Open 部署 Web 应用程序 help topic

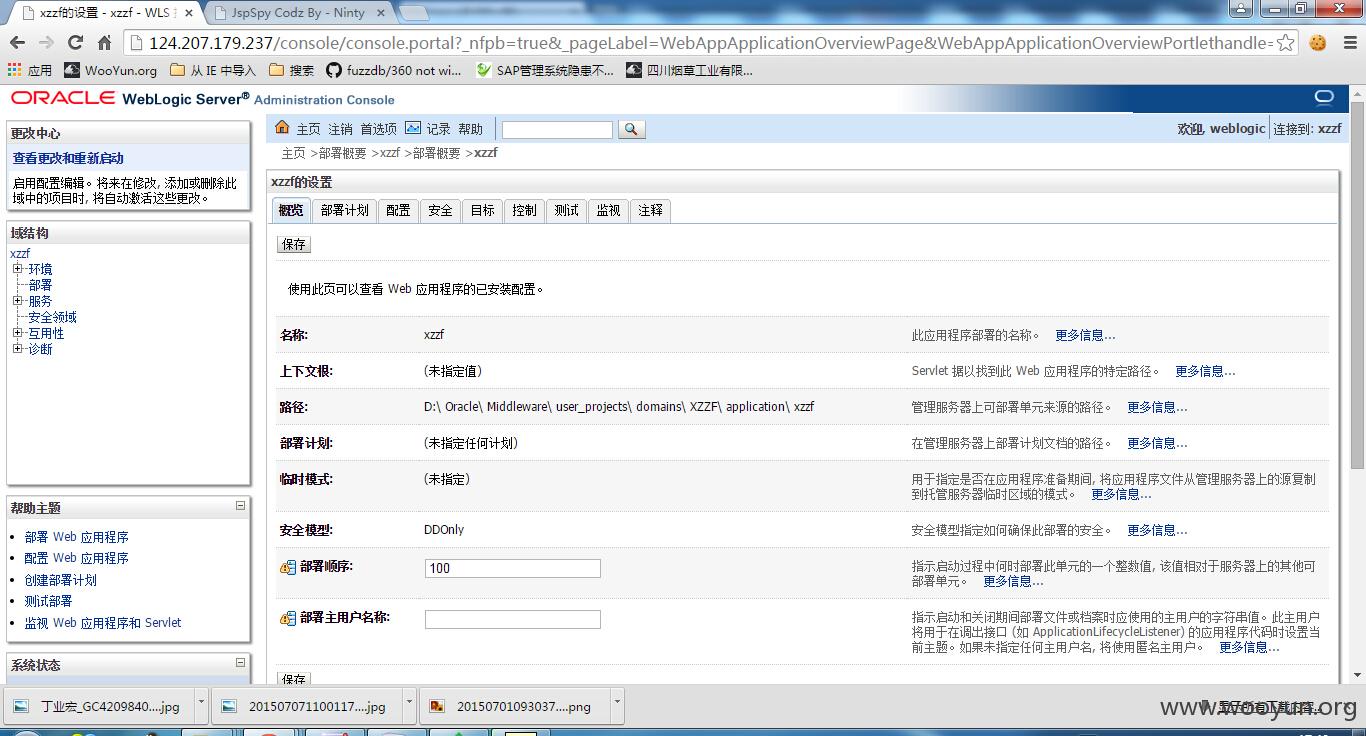(77, 537)
